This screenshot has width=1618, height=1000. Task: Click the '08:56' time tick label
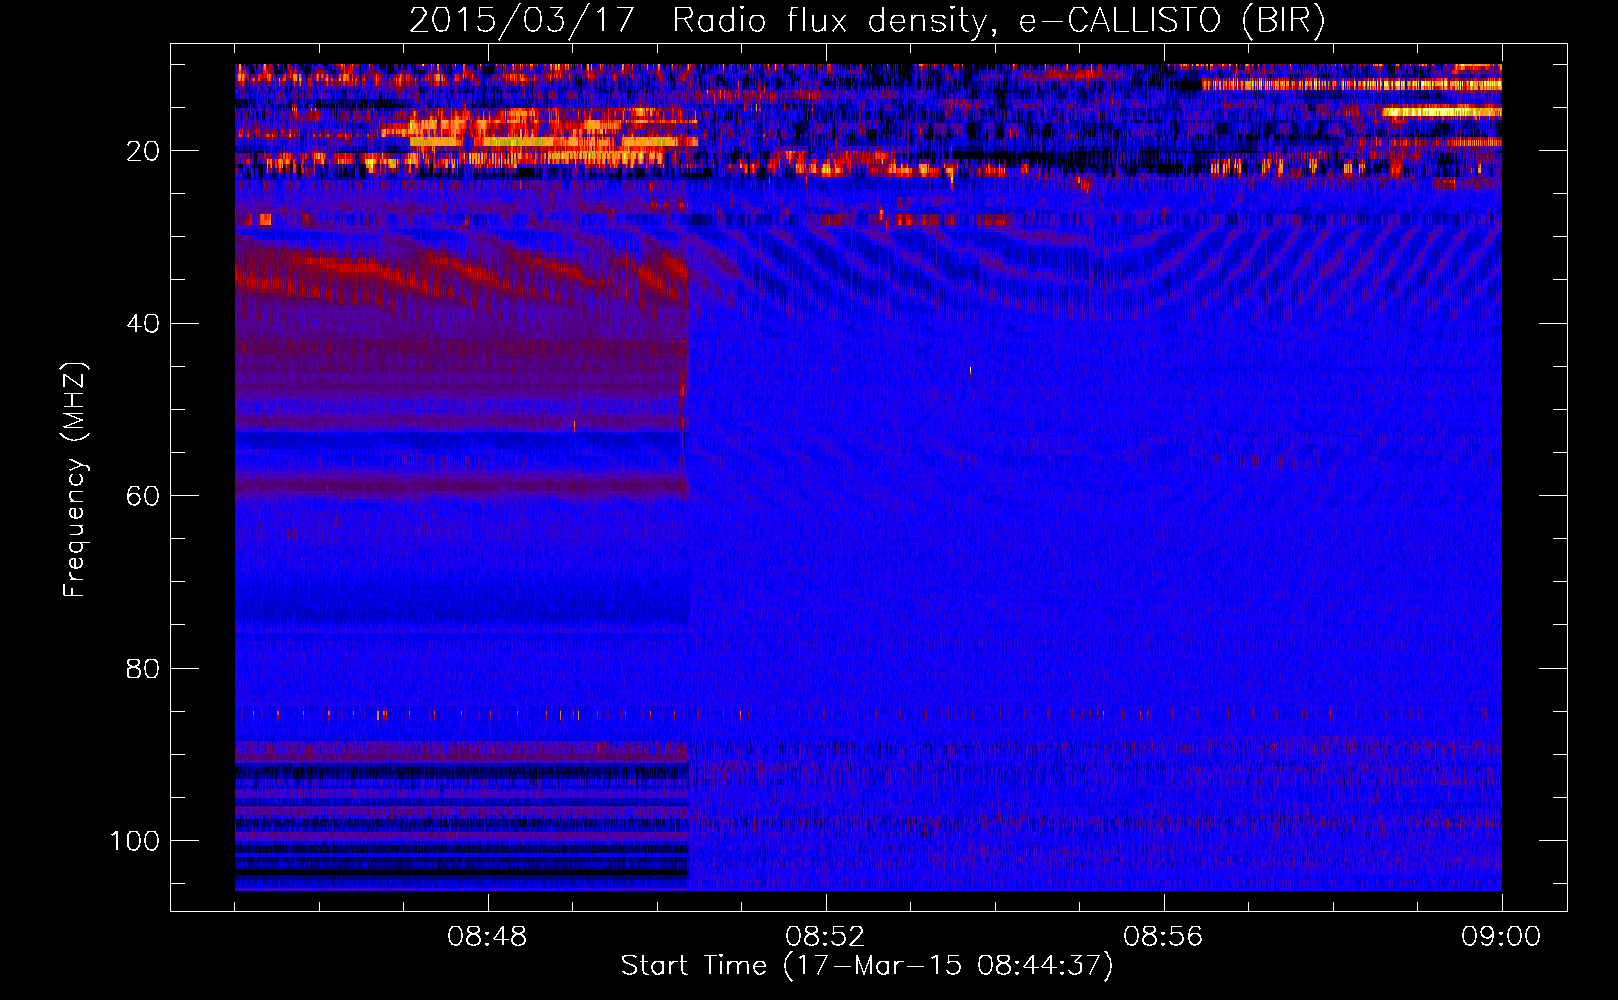[x=1164, y=937]
